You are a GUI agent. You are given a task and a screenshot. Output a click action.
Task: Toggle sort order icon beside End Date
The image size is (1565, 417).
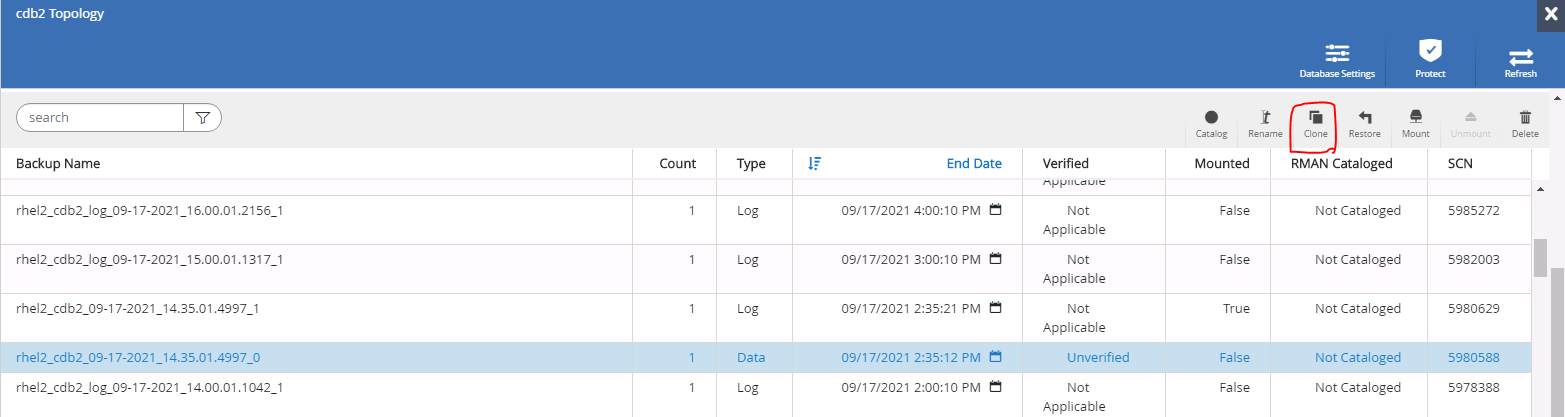point(814,164)
